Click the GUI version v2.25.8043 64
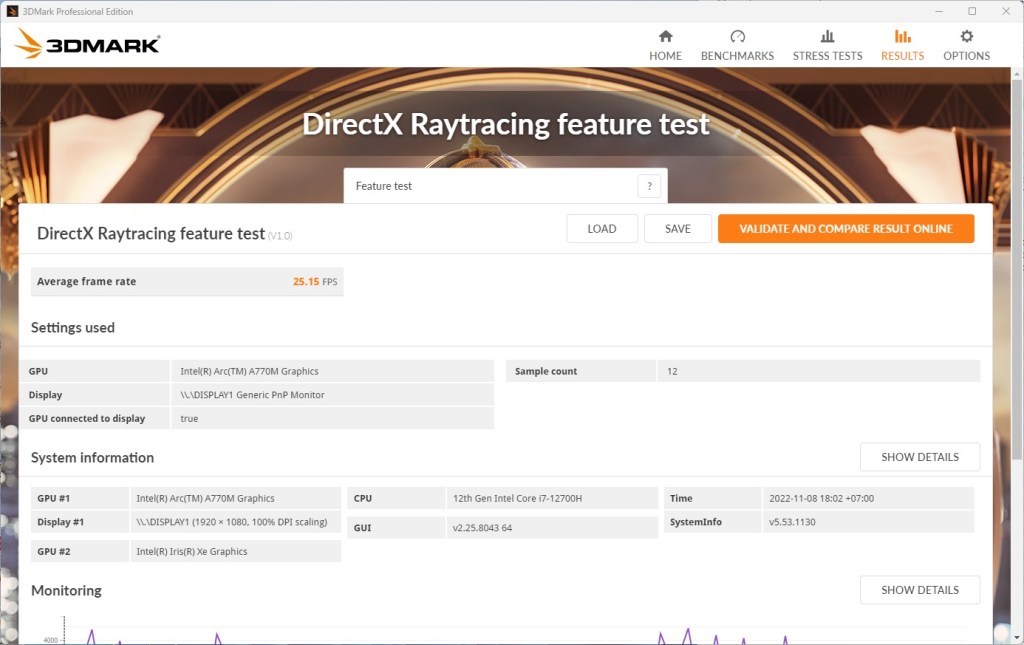This screenshot has height=645, width=1024. (482, 527)
